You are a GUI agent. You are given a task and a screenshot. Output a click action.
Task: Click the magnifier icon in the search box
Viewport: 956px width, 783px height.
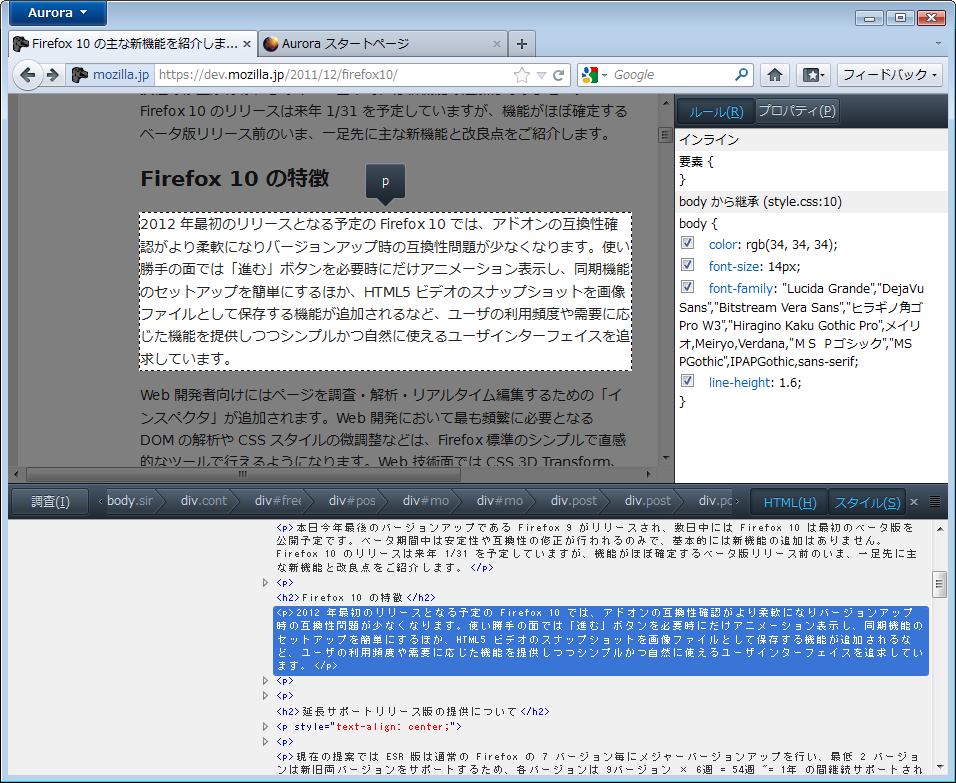coord(741,74)
